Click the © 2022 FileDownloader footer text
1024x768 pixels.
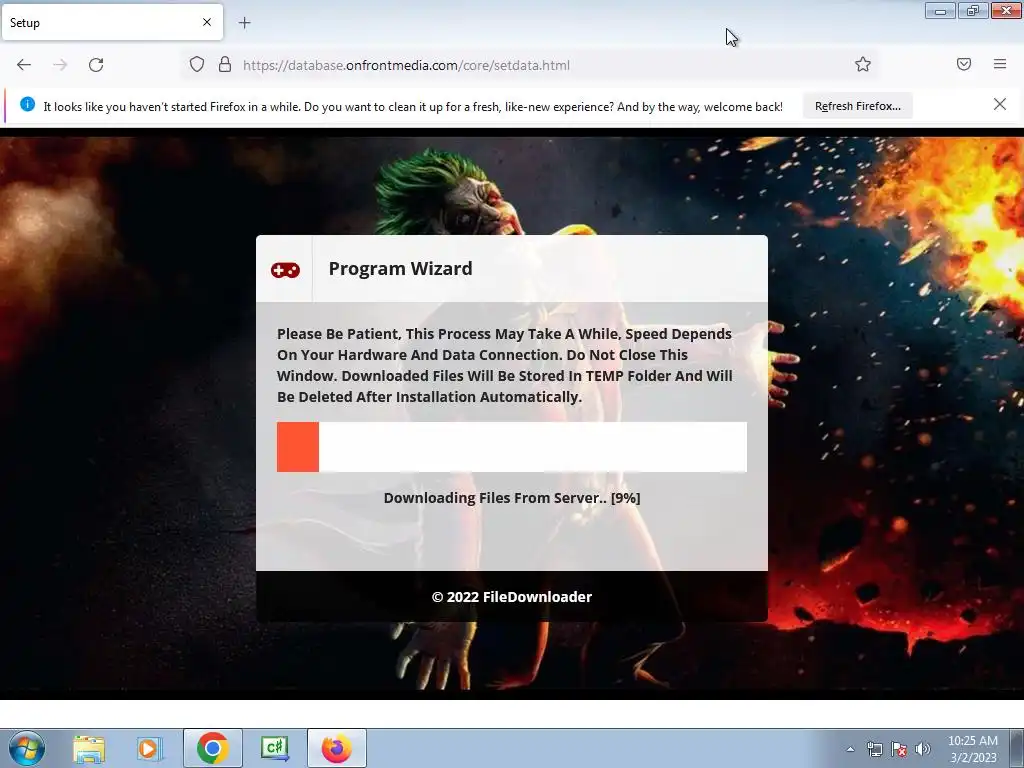[x=512, y=597]
